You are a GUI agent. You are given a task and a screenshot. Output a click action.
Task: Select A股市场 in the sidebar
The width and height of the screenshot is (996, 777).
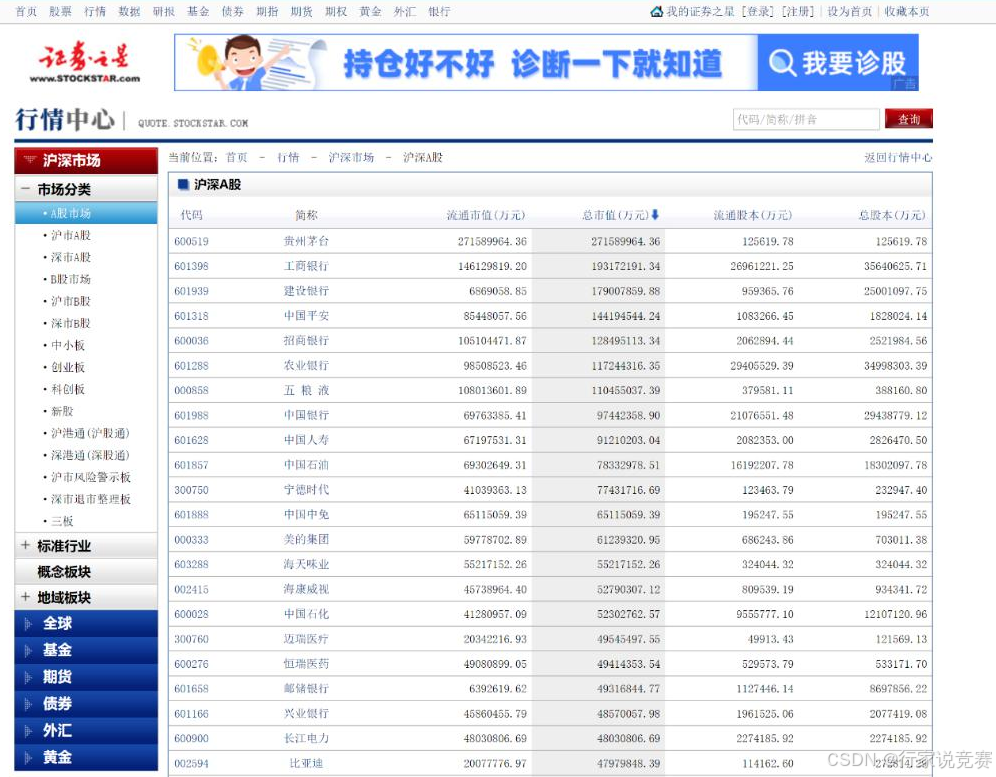point(71,213)
